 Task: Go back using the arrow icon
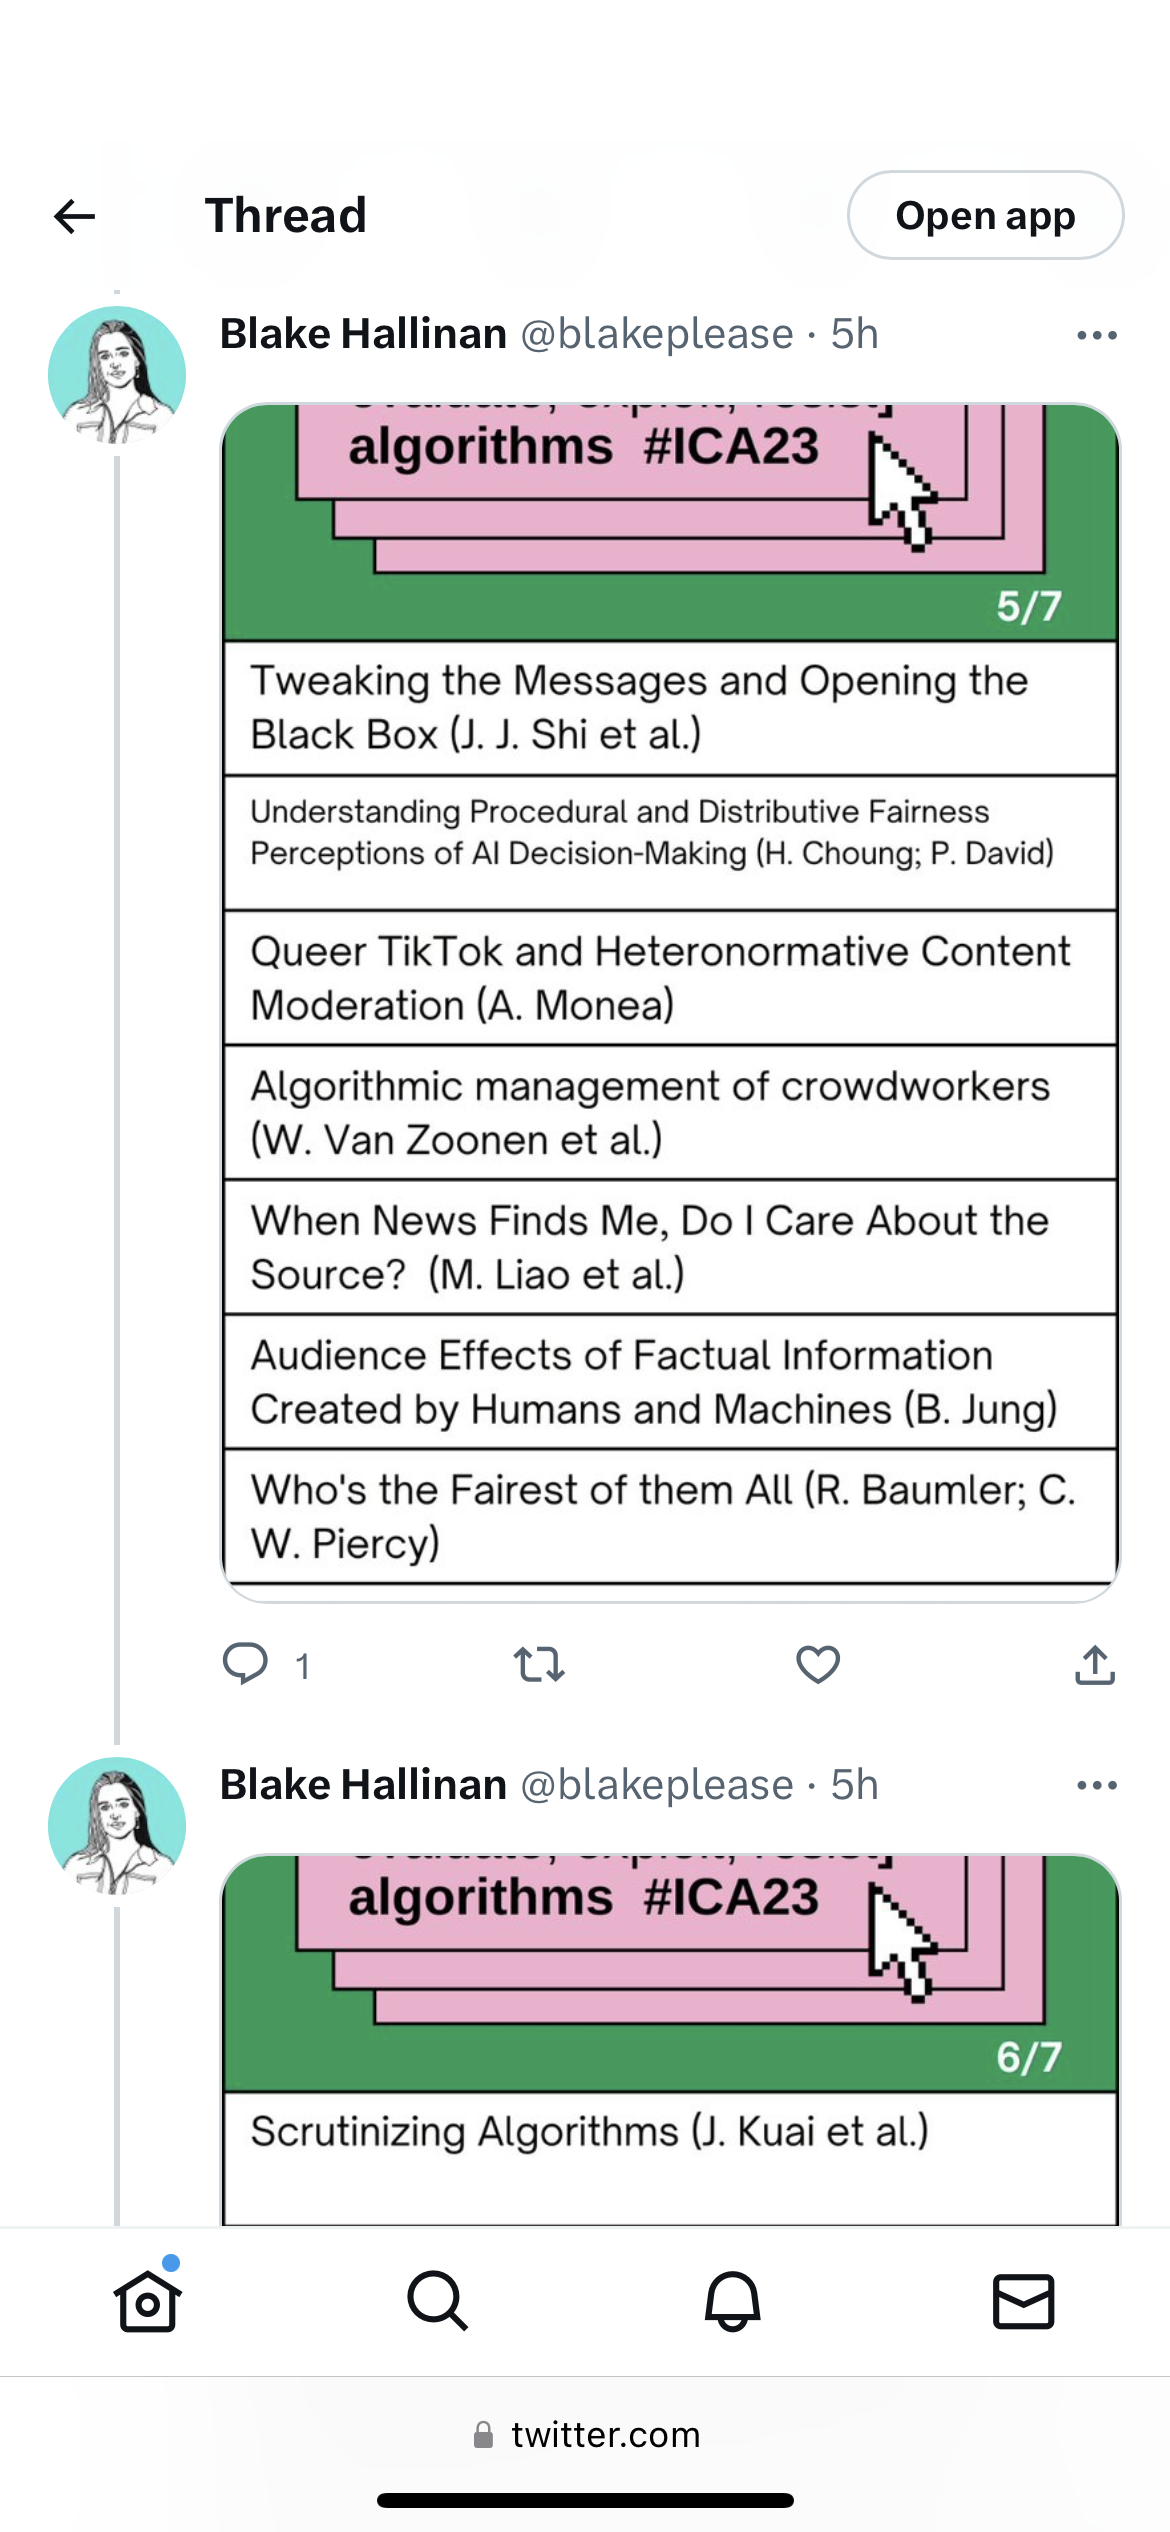pos(74,216)
